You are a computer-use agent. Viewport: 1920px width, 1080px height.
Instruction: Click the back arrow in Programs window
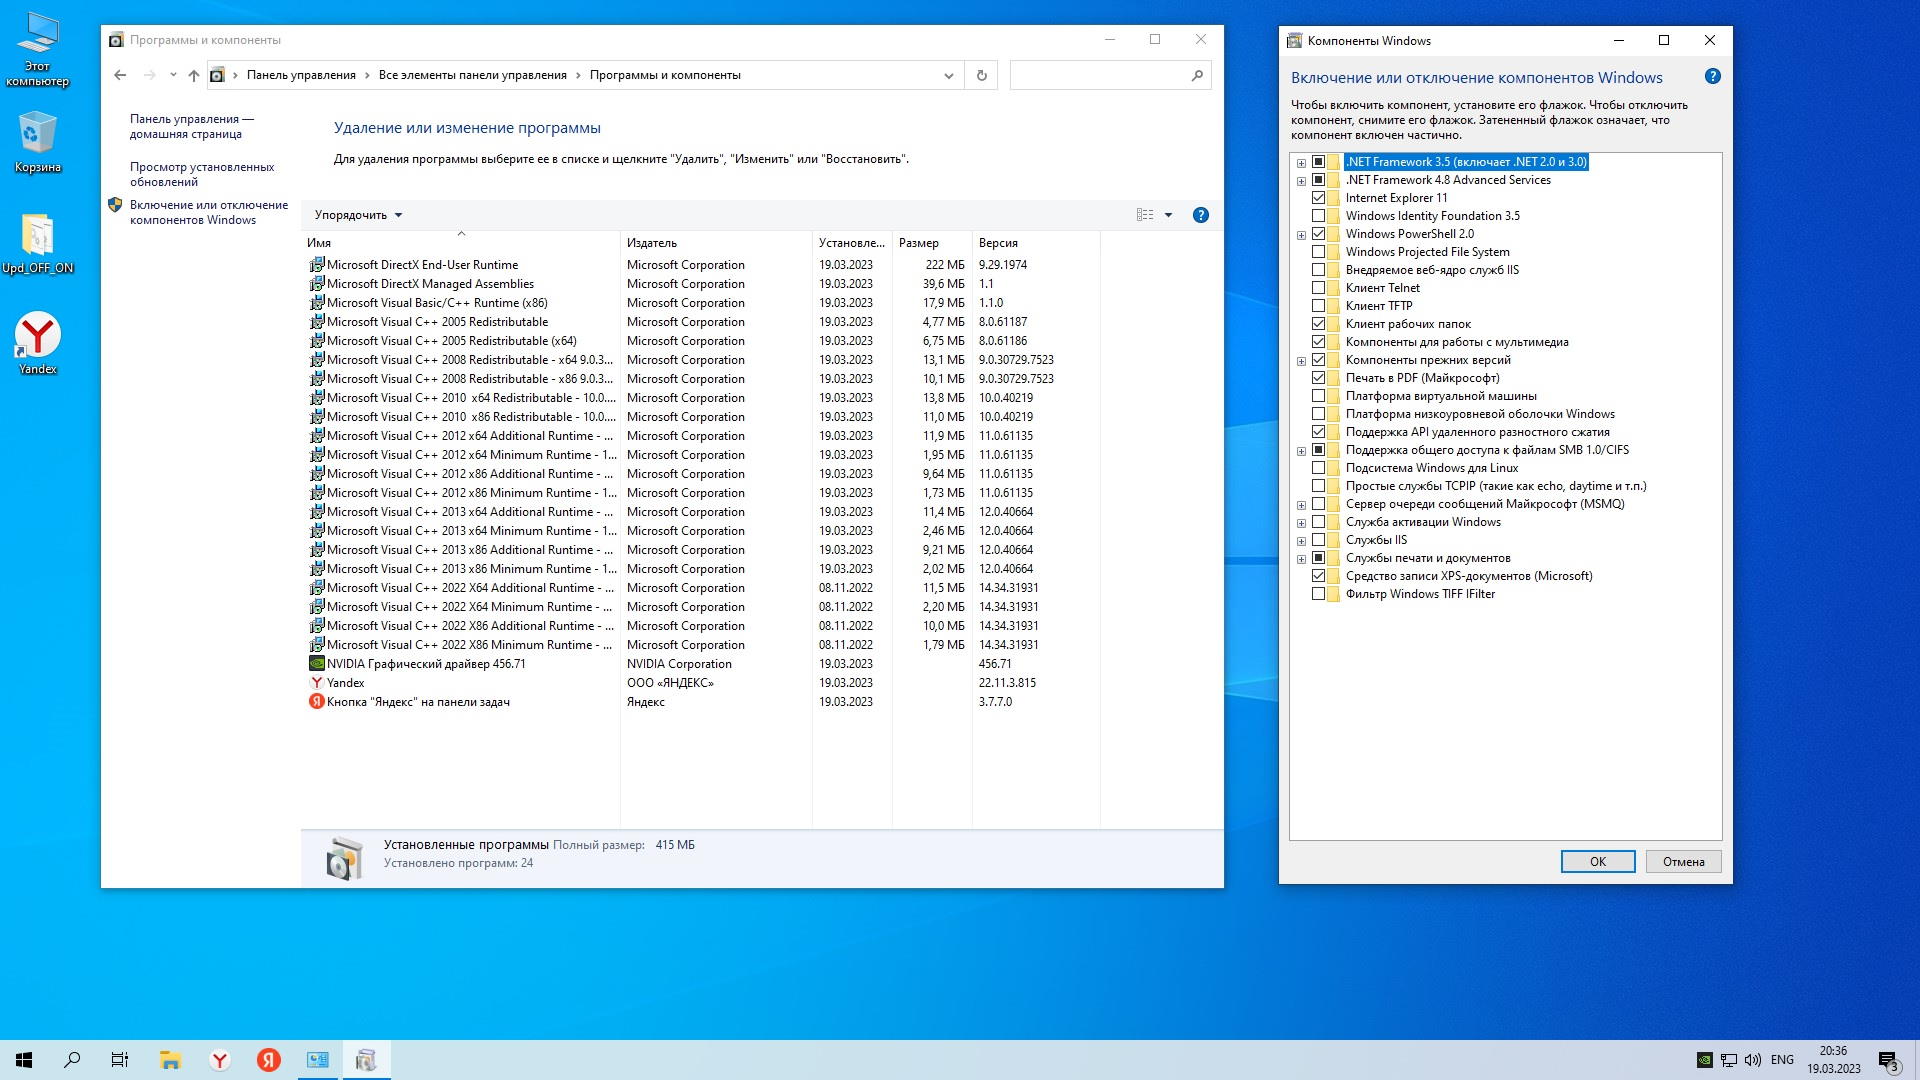pyautogui.click(x=120, y=75)
